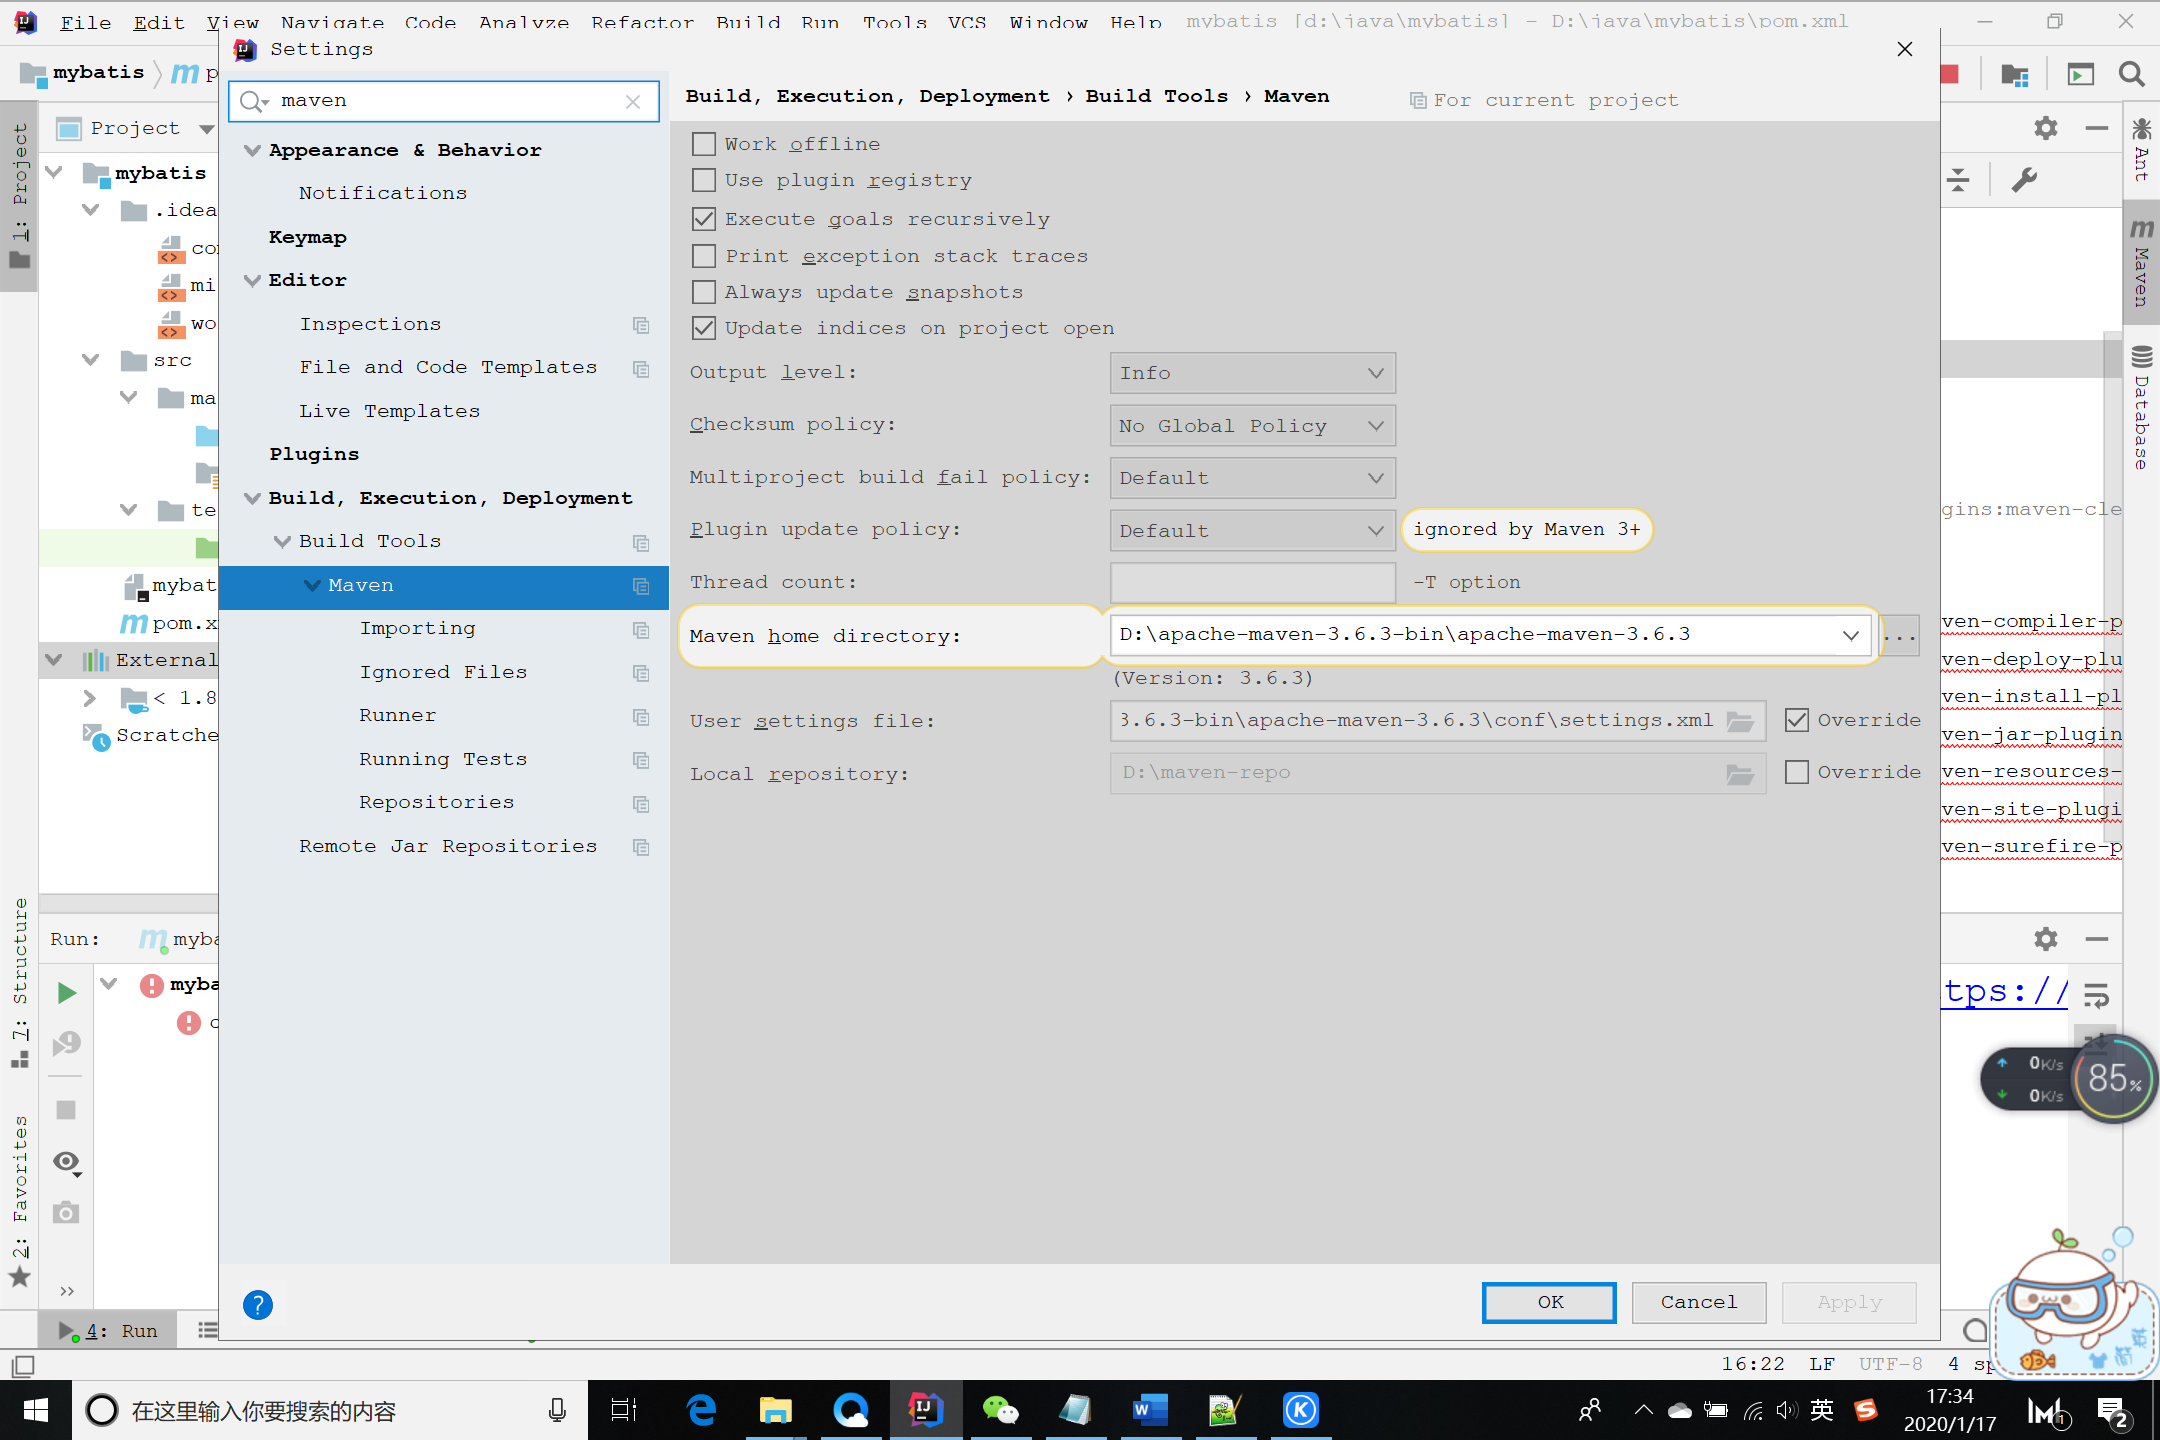Toggle Override for User settings file
Screen dimensions: 2160x1440
coord(1796,720)
